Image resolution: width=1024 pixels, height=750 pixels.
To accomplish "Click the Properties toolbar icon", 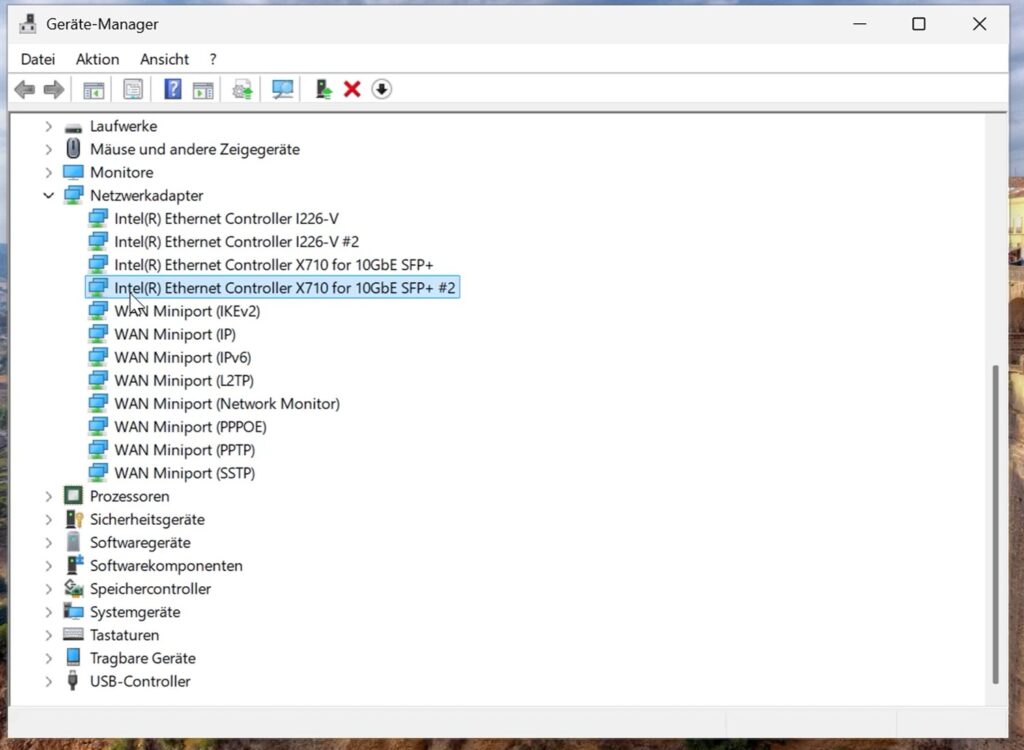I will (133, 90).
